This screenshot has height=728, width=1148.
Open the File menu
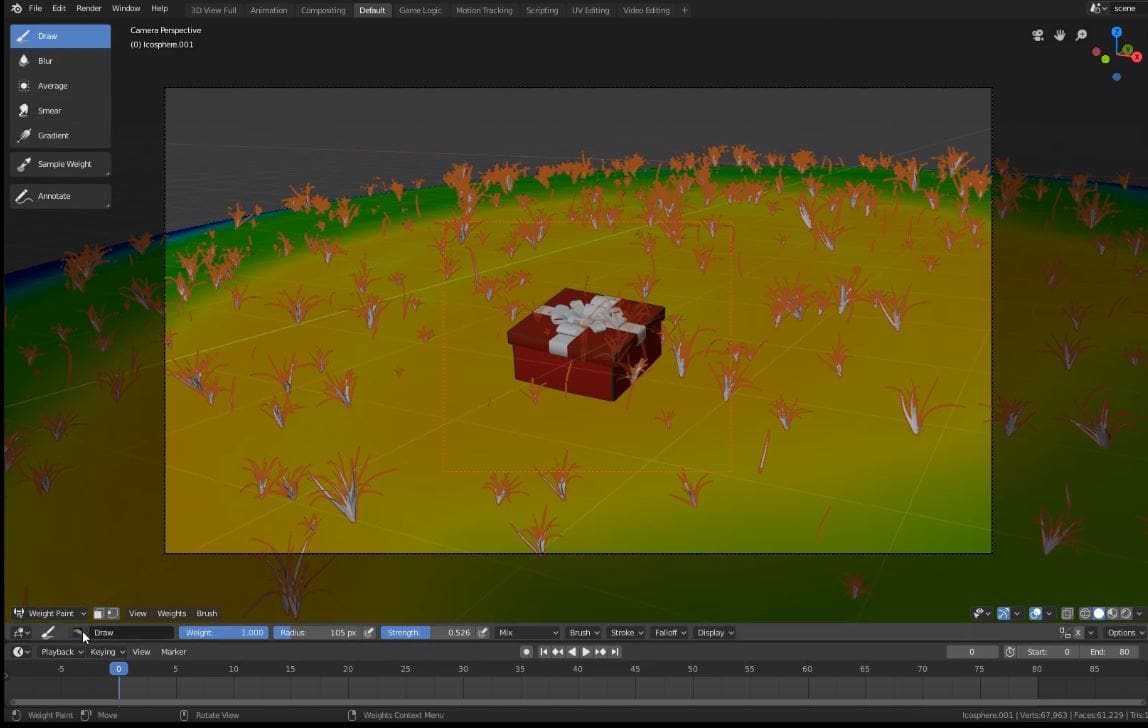(35, 9)
